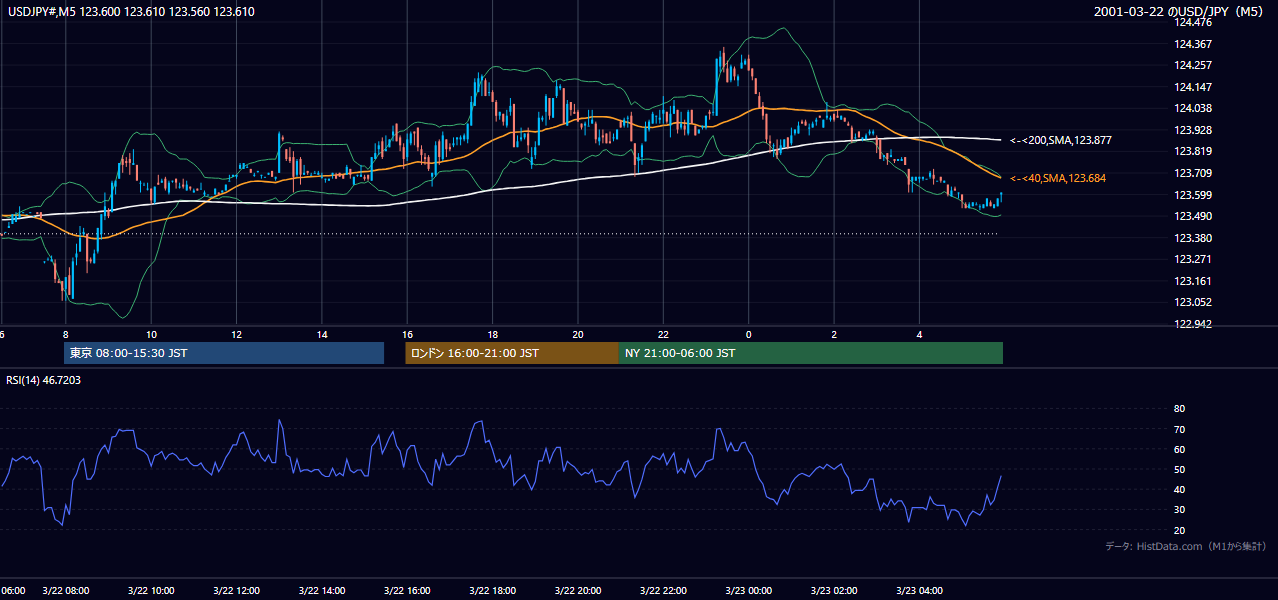1278x600 pixels.
Task: Click the 3/22 20:00 time axis label
Action: coord(578,591)
